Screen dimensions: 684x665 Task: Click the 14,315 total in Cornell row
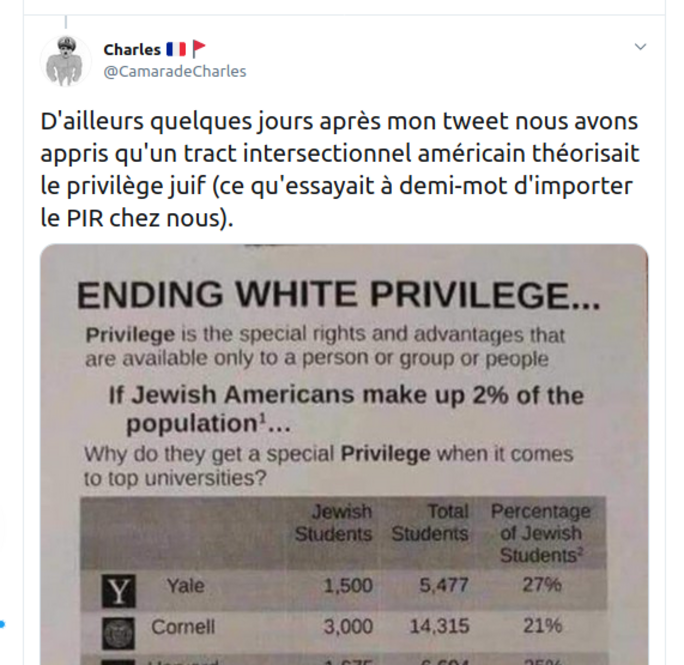[x=439, y=627]
